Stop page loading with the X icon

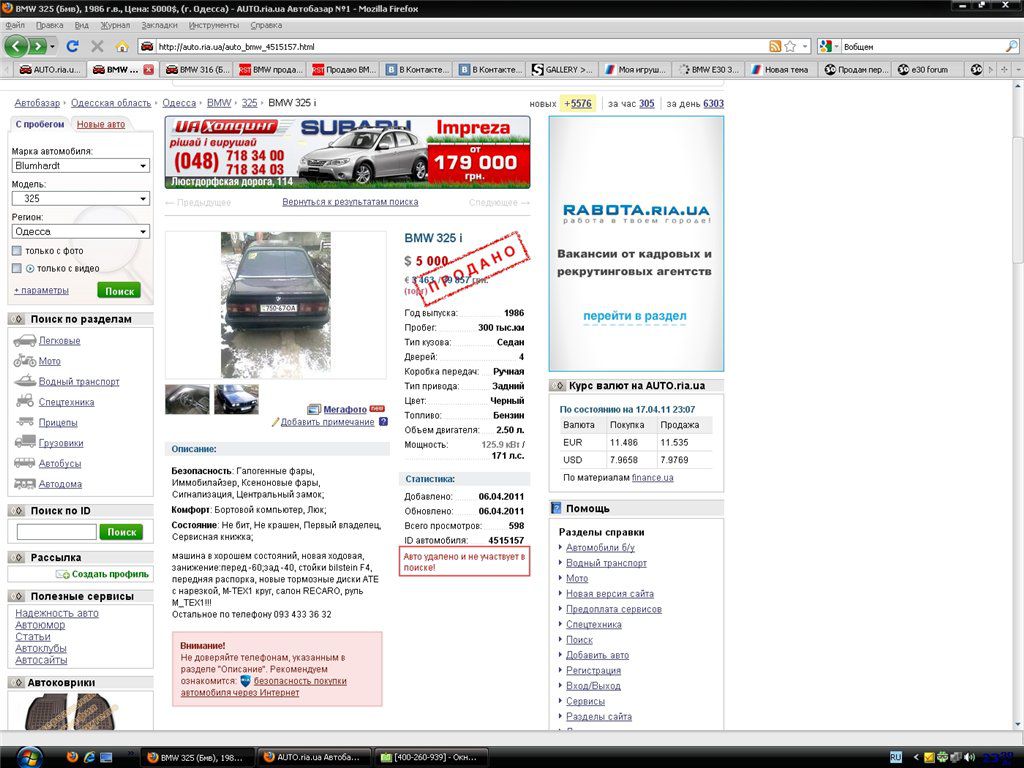click(x=97, y=46)
